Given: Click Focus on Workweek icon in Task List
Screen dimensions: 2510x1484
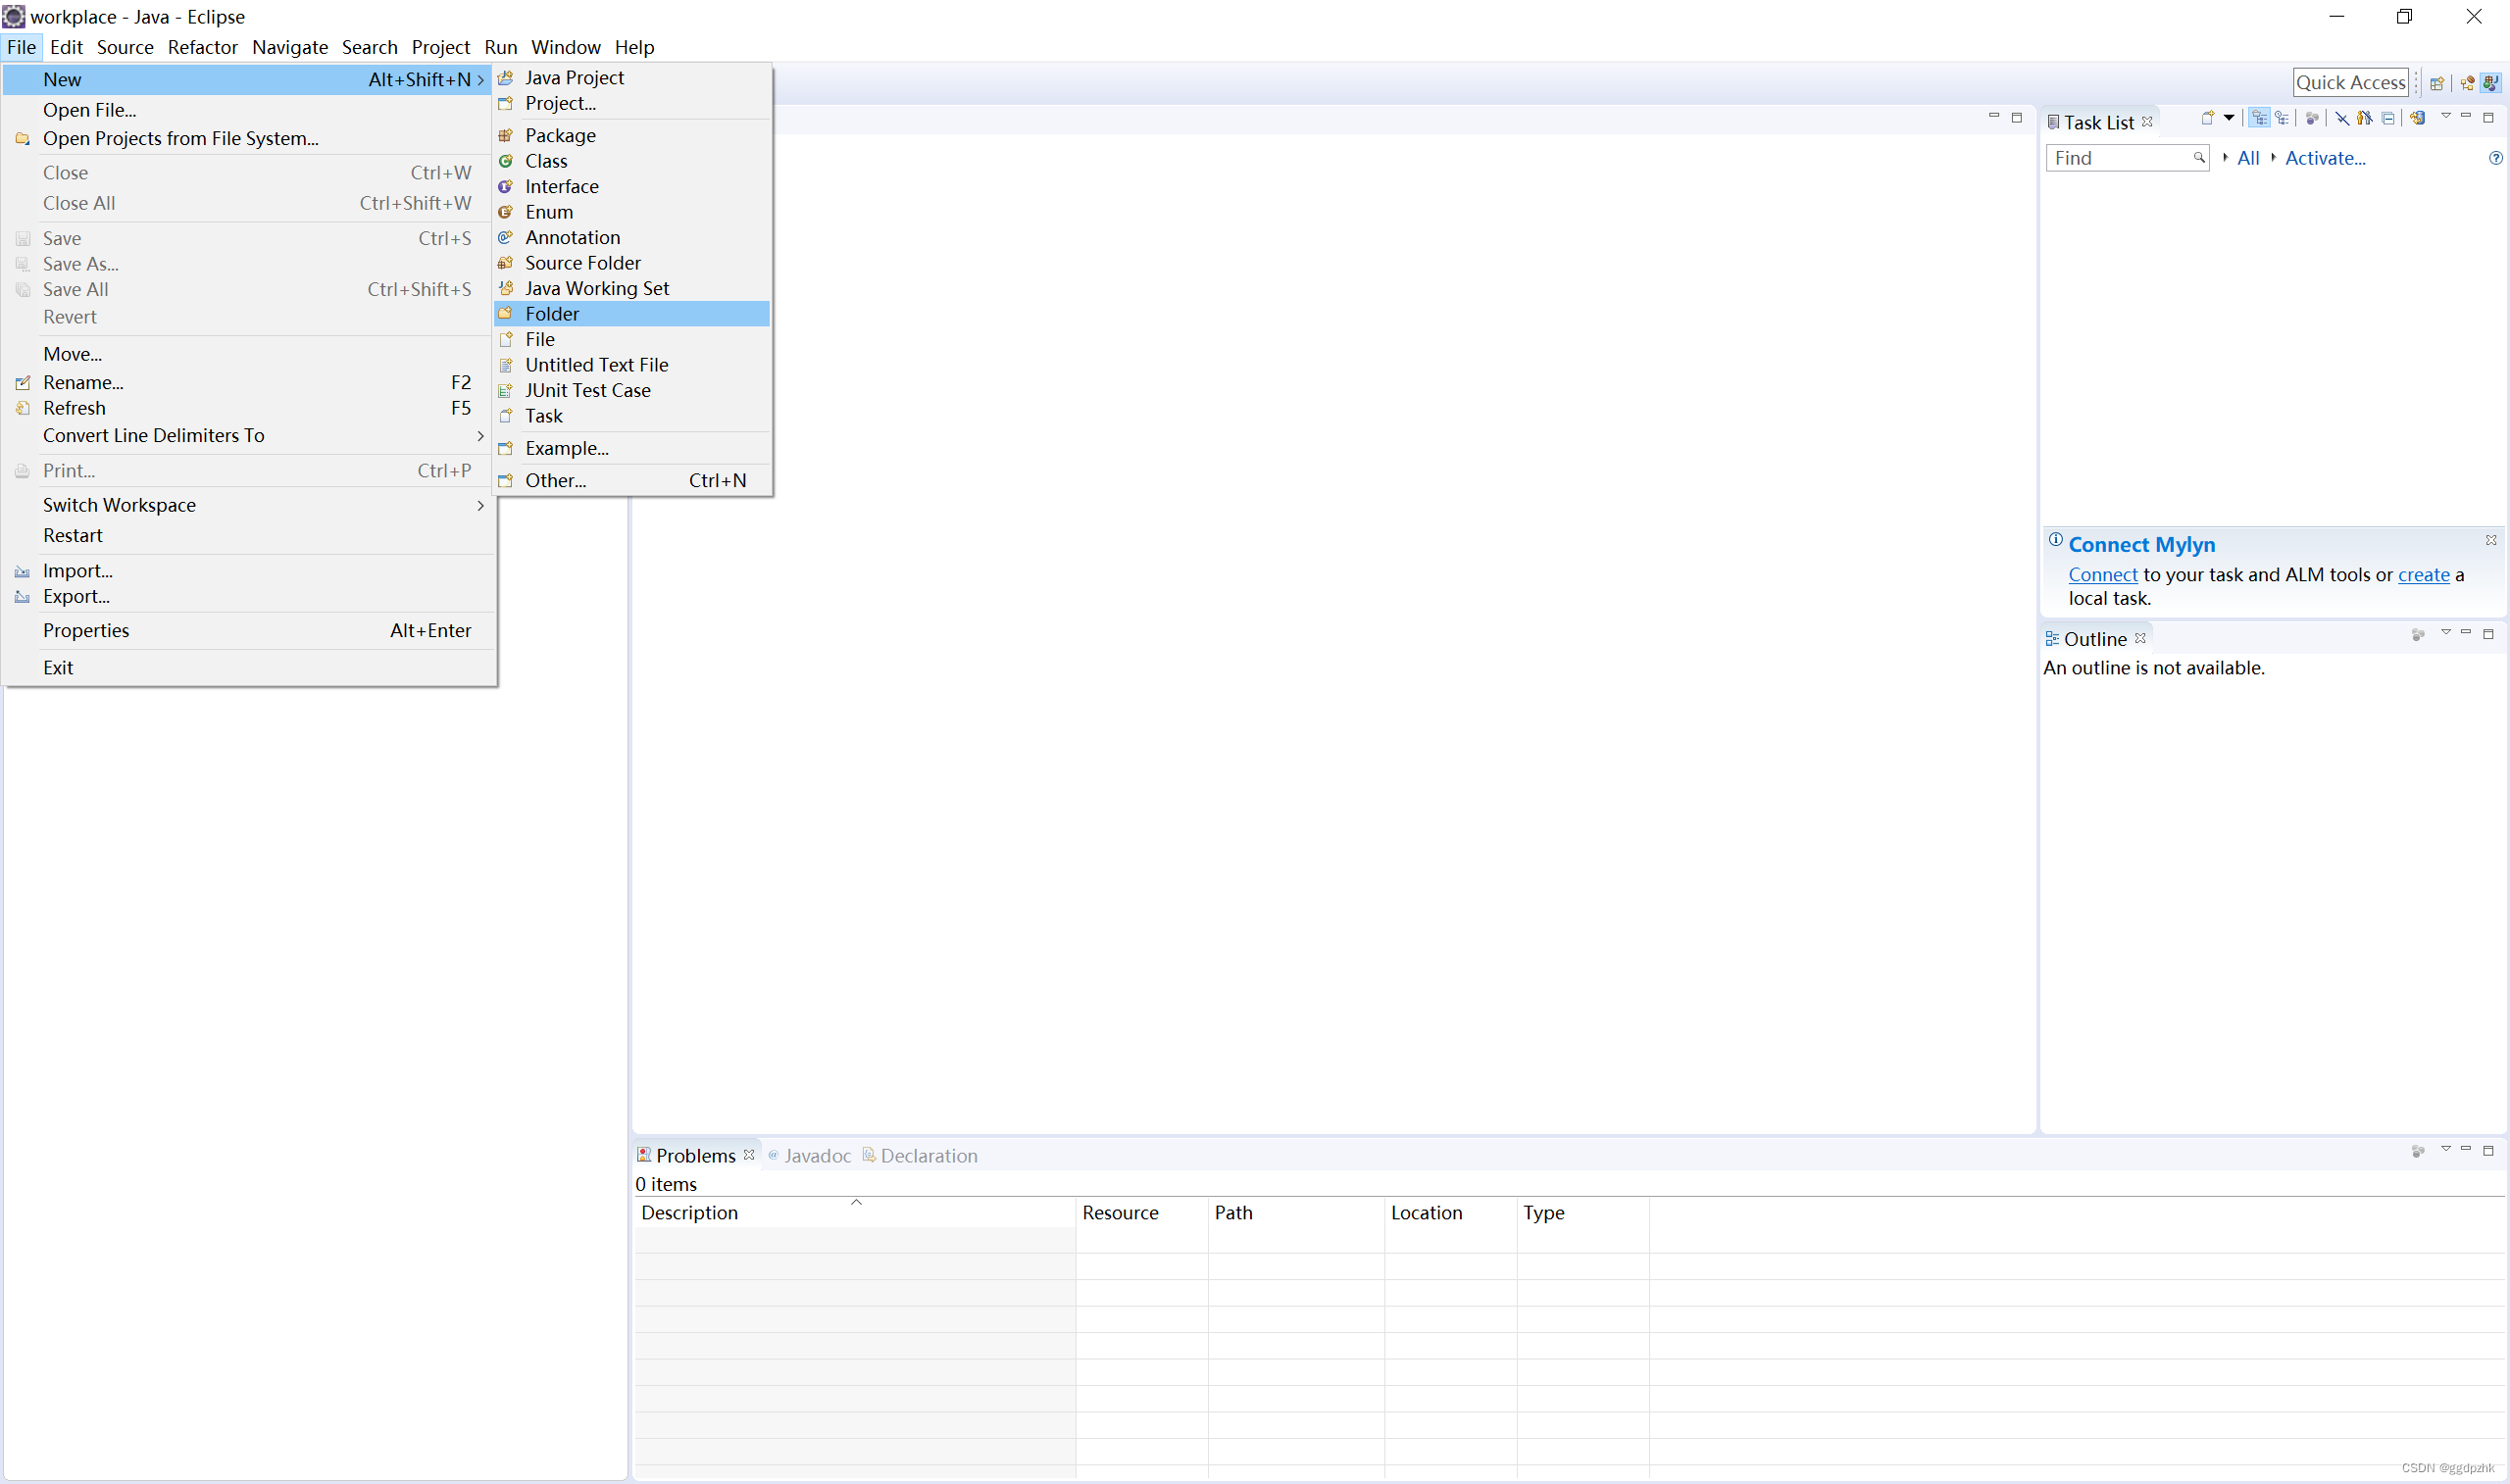Looking at the screenshot, I should tap(2312, 118).
